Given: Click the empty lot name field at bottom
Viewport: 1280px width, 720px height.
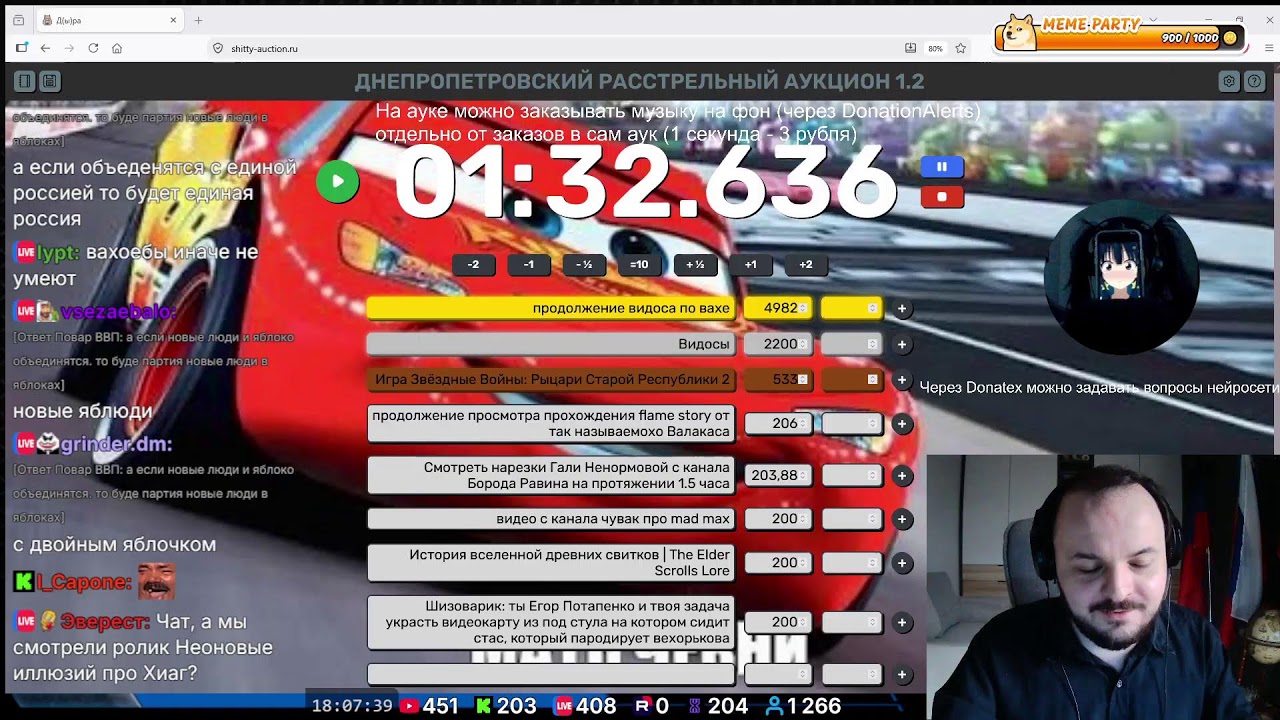Looking at the screenshot, I should point(551,675).
